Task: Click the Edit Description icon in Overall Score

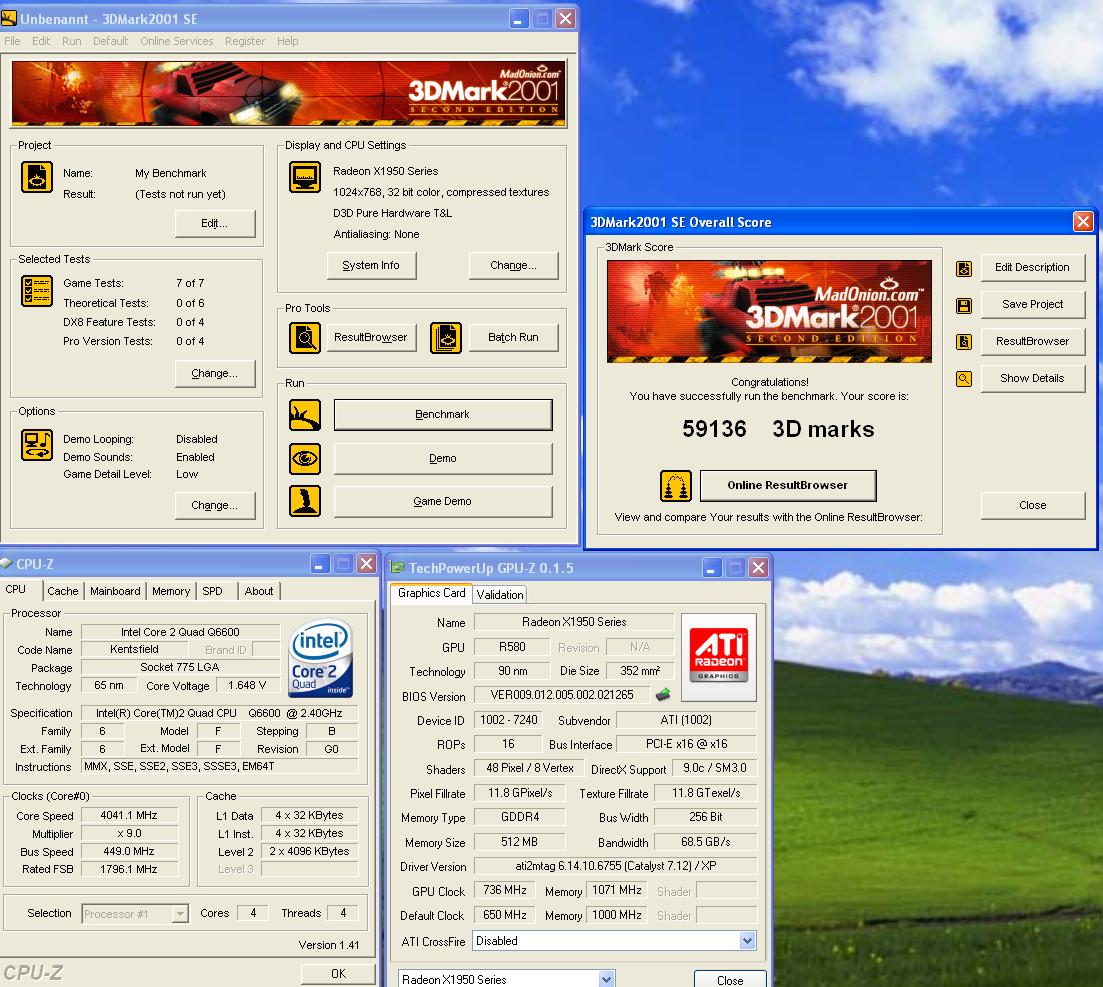Action: pos(964,268)
